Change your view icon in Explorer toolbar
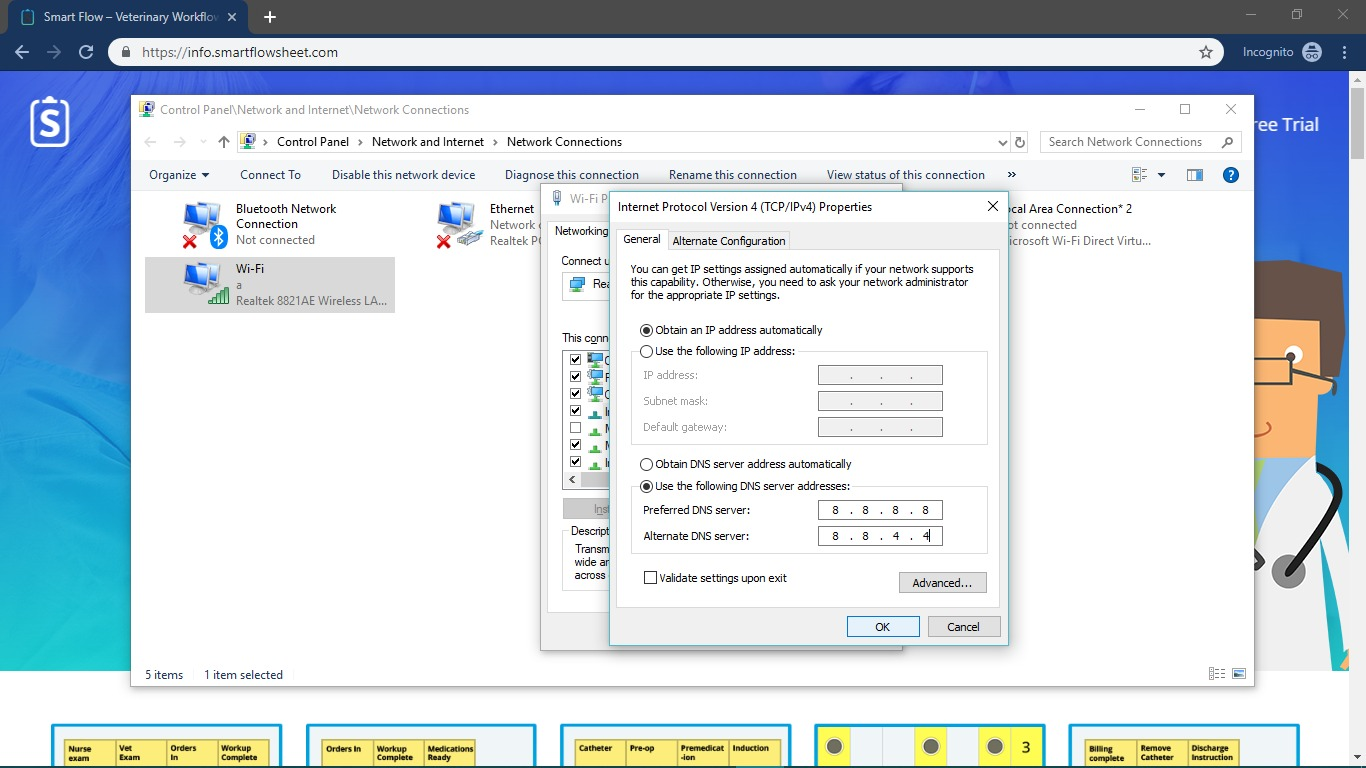The height and width of the screenshot is (768, 1366). pyautogui.click(x=1139, y=175)
